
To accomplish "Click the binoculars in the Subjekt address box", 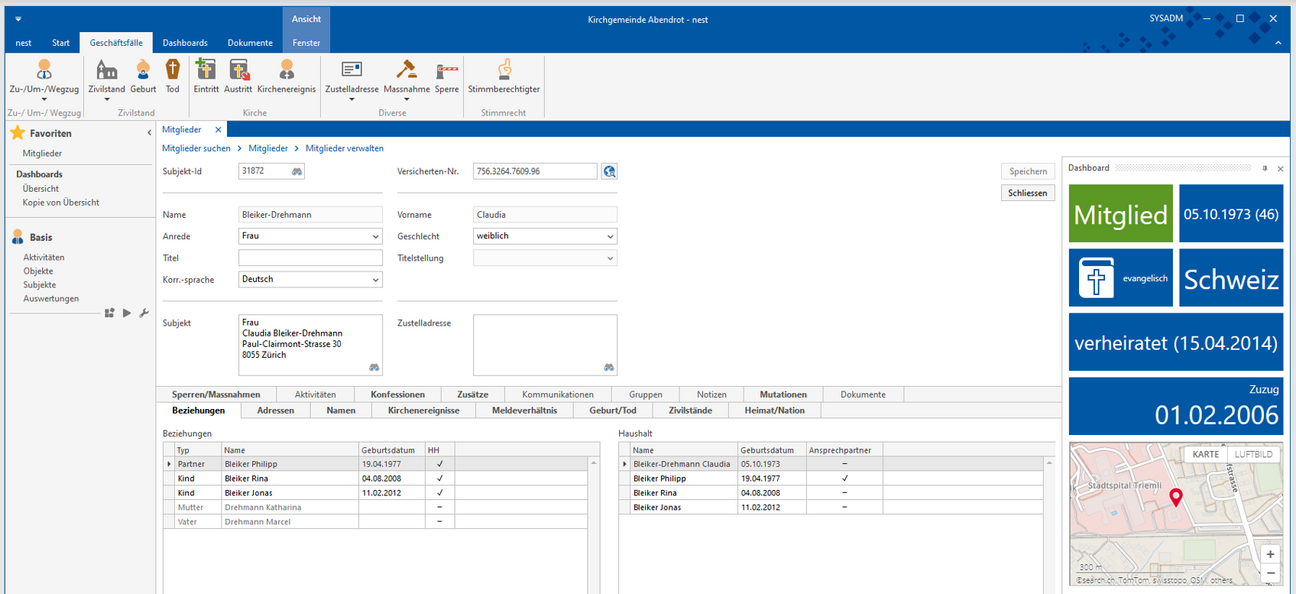I will [374, 368].
